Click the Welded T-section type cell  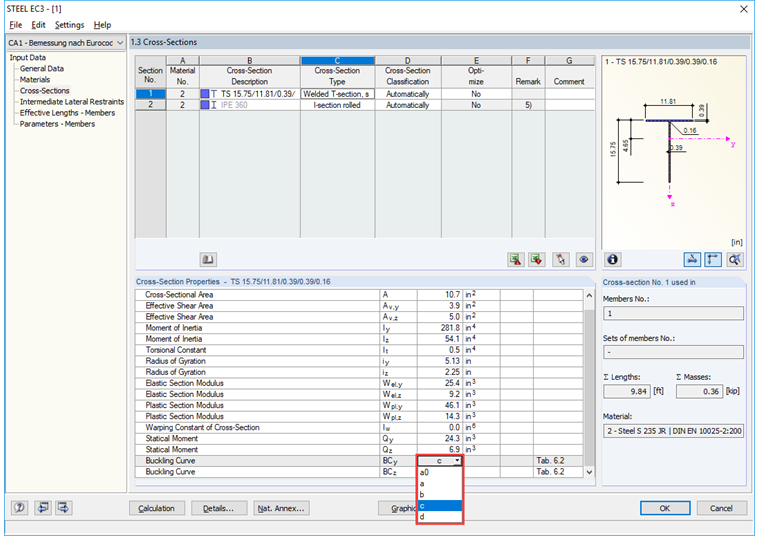tap(337, 94)
